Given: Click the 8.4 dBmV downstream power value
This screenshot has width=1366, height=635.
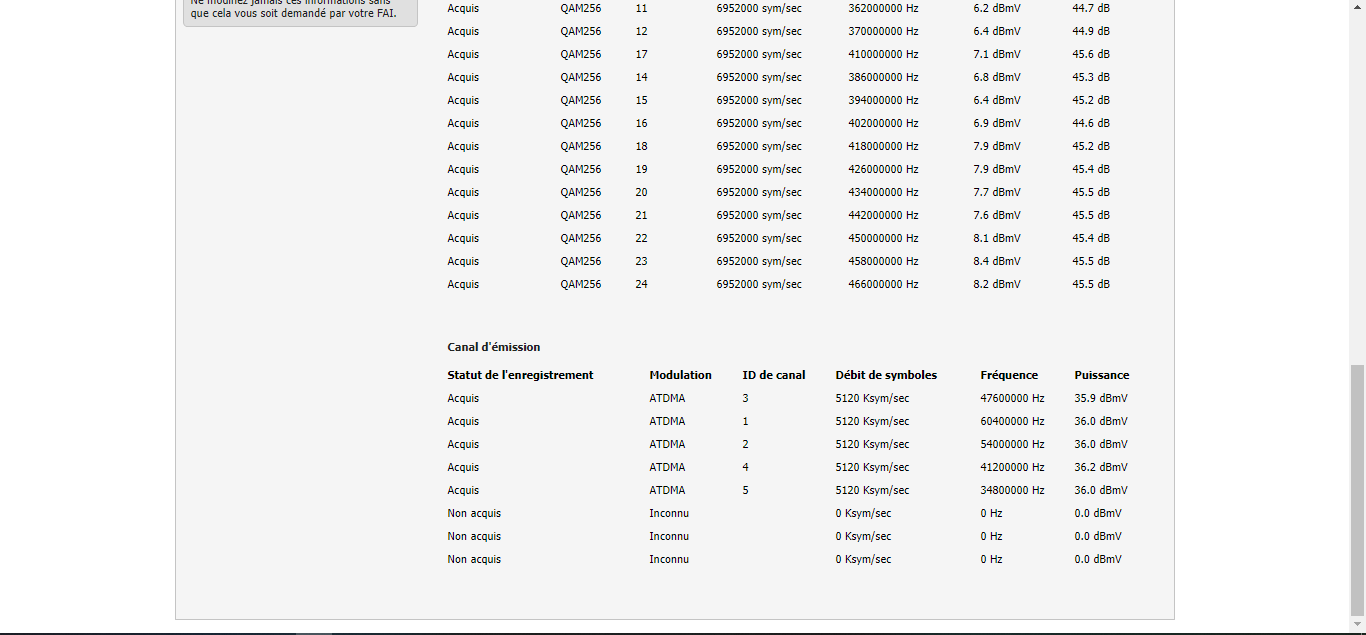Looking at the screenshot, I should (996, 261).
